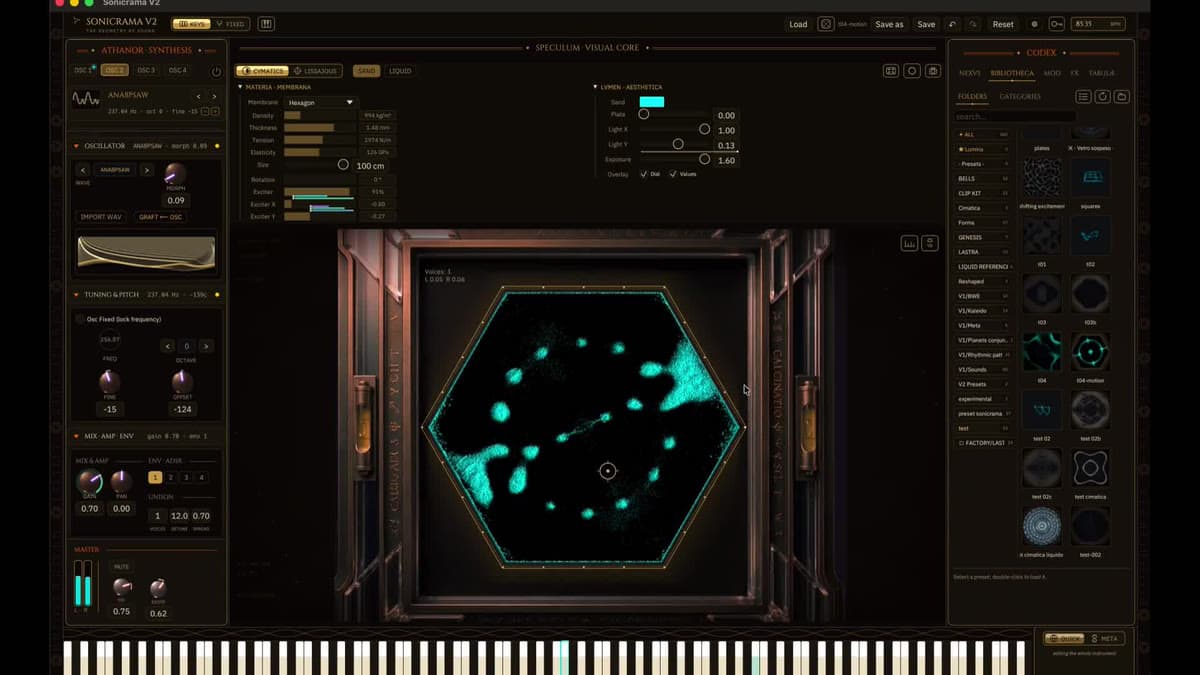The width and height of the screenshot is (1200, 675).
Task: Click the exciter crosshair target on the plate
Action: 607,470
